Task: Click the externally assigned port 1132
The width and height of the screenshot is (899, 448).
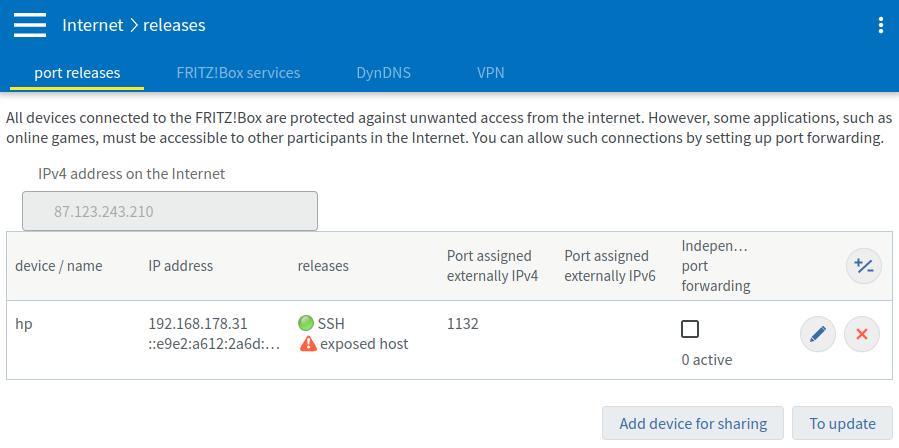Action: tap(463, 324)
